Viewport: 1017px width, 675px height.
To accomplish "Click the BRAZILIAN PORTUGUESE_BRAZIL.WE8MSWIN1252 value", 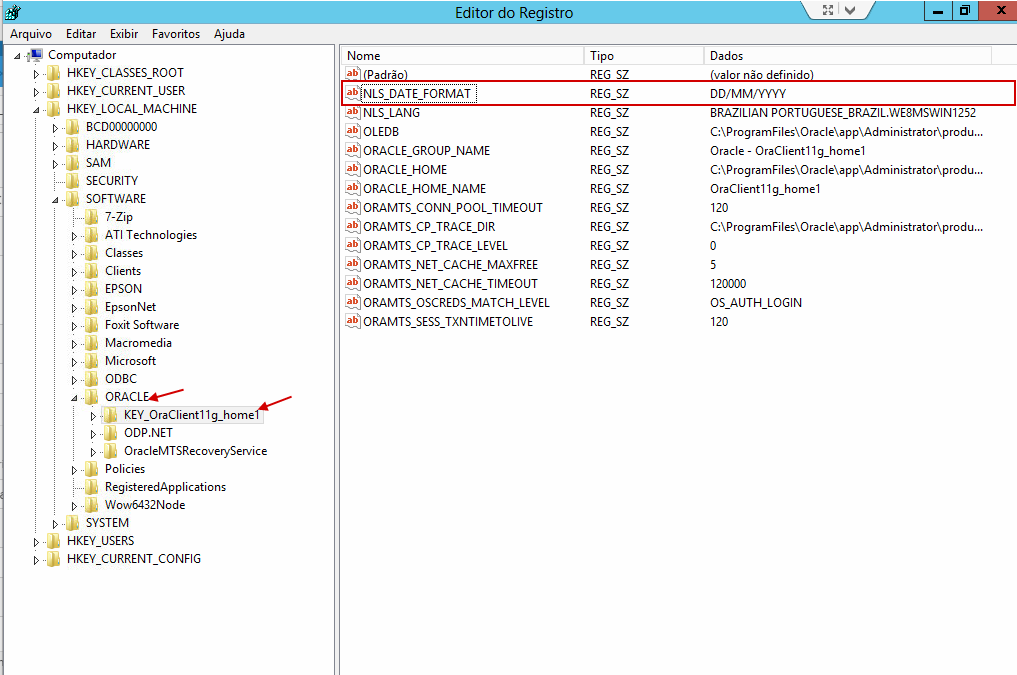I will click(x=843, y=113).
